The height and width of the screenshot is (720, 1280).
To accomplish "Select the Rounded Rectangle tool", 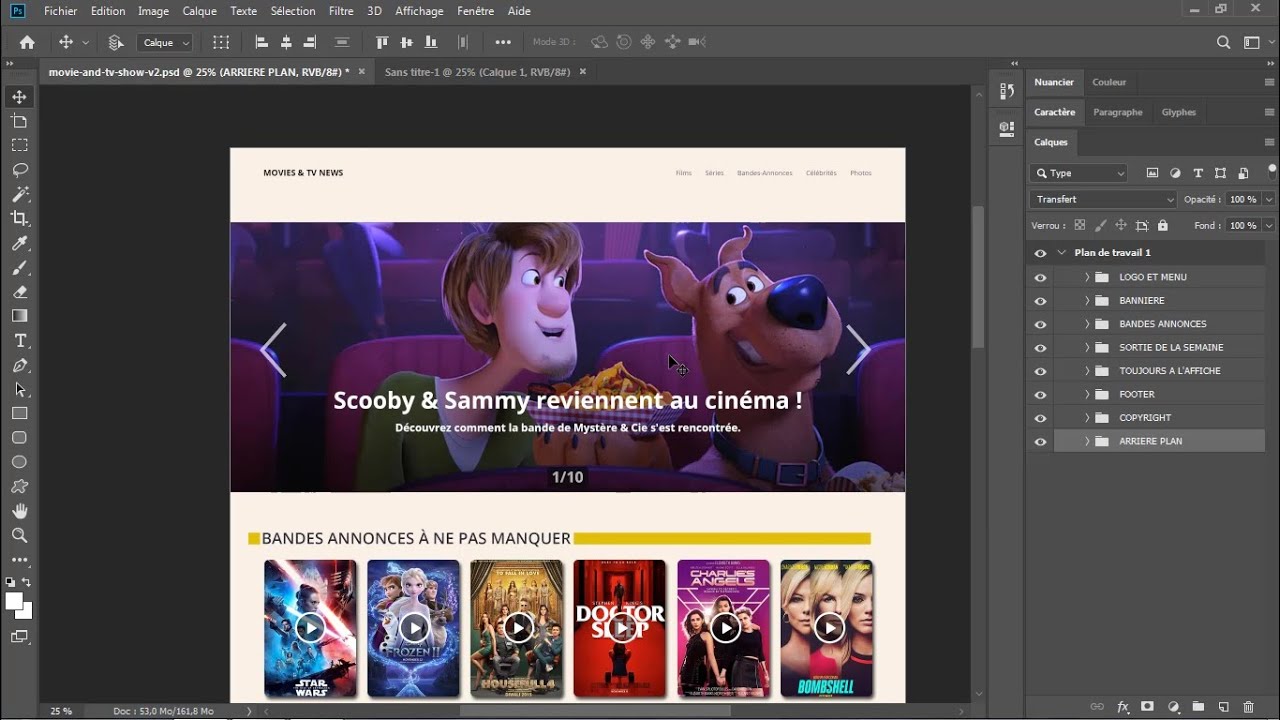I will tap(19, 438).
